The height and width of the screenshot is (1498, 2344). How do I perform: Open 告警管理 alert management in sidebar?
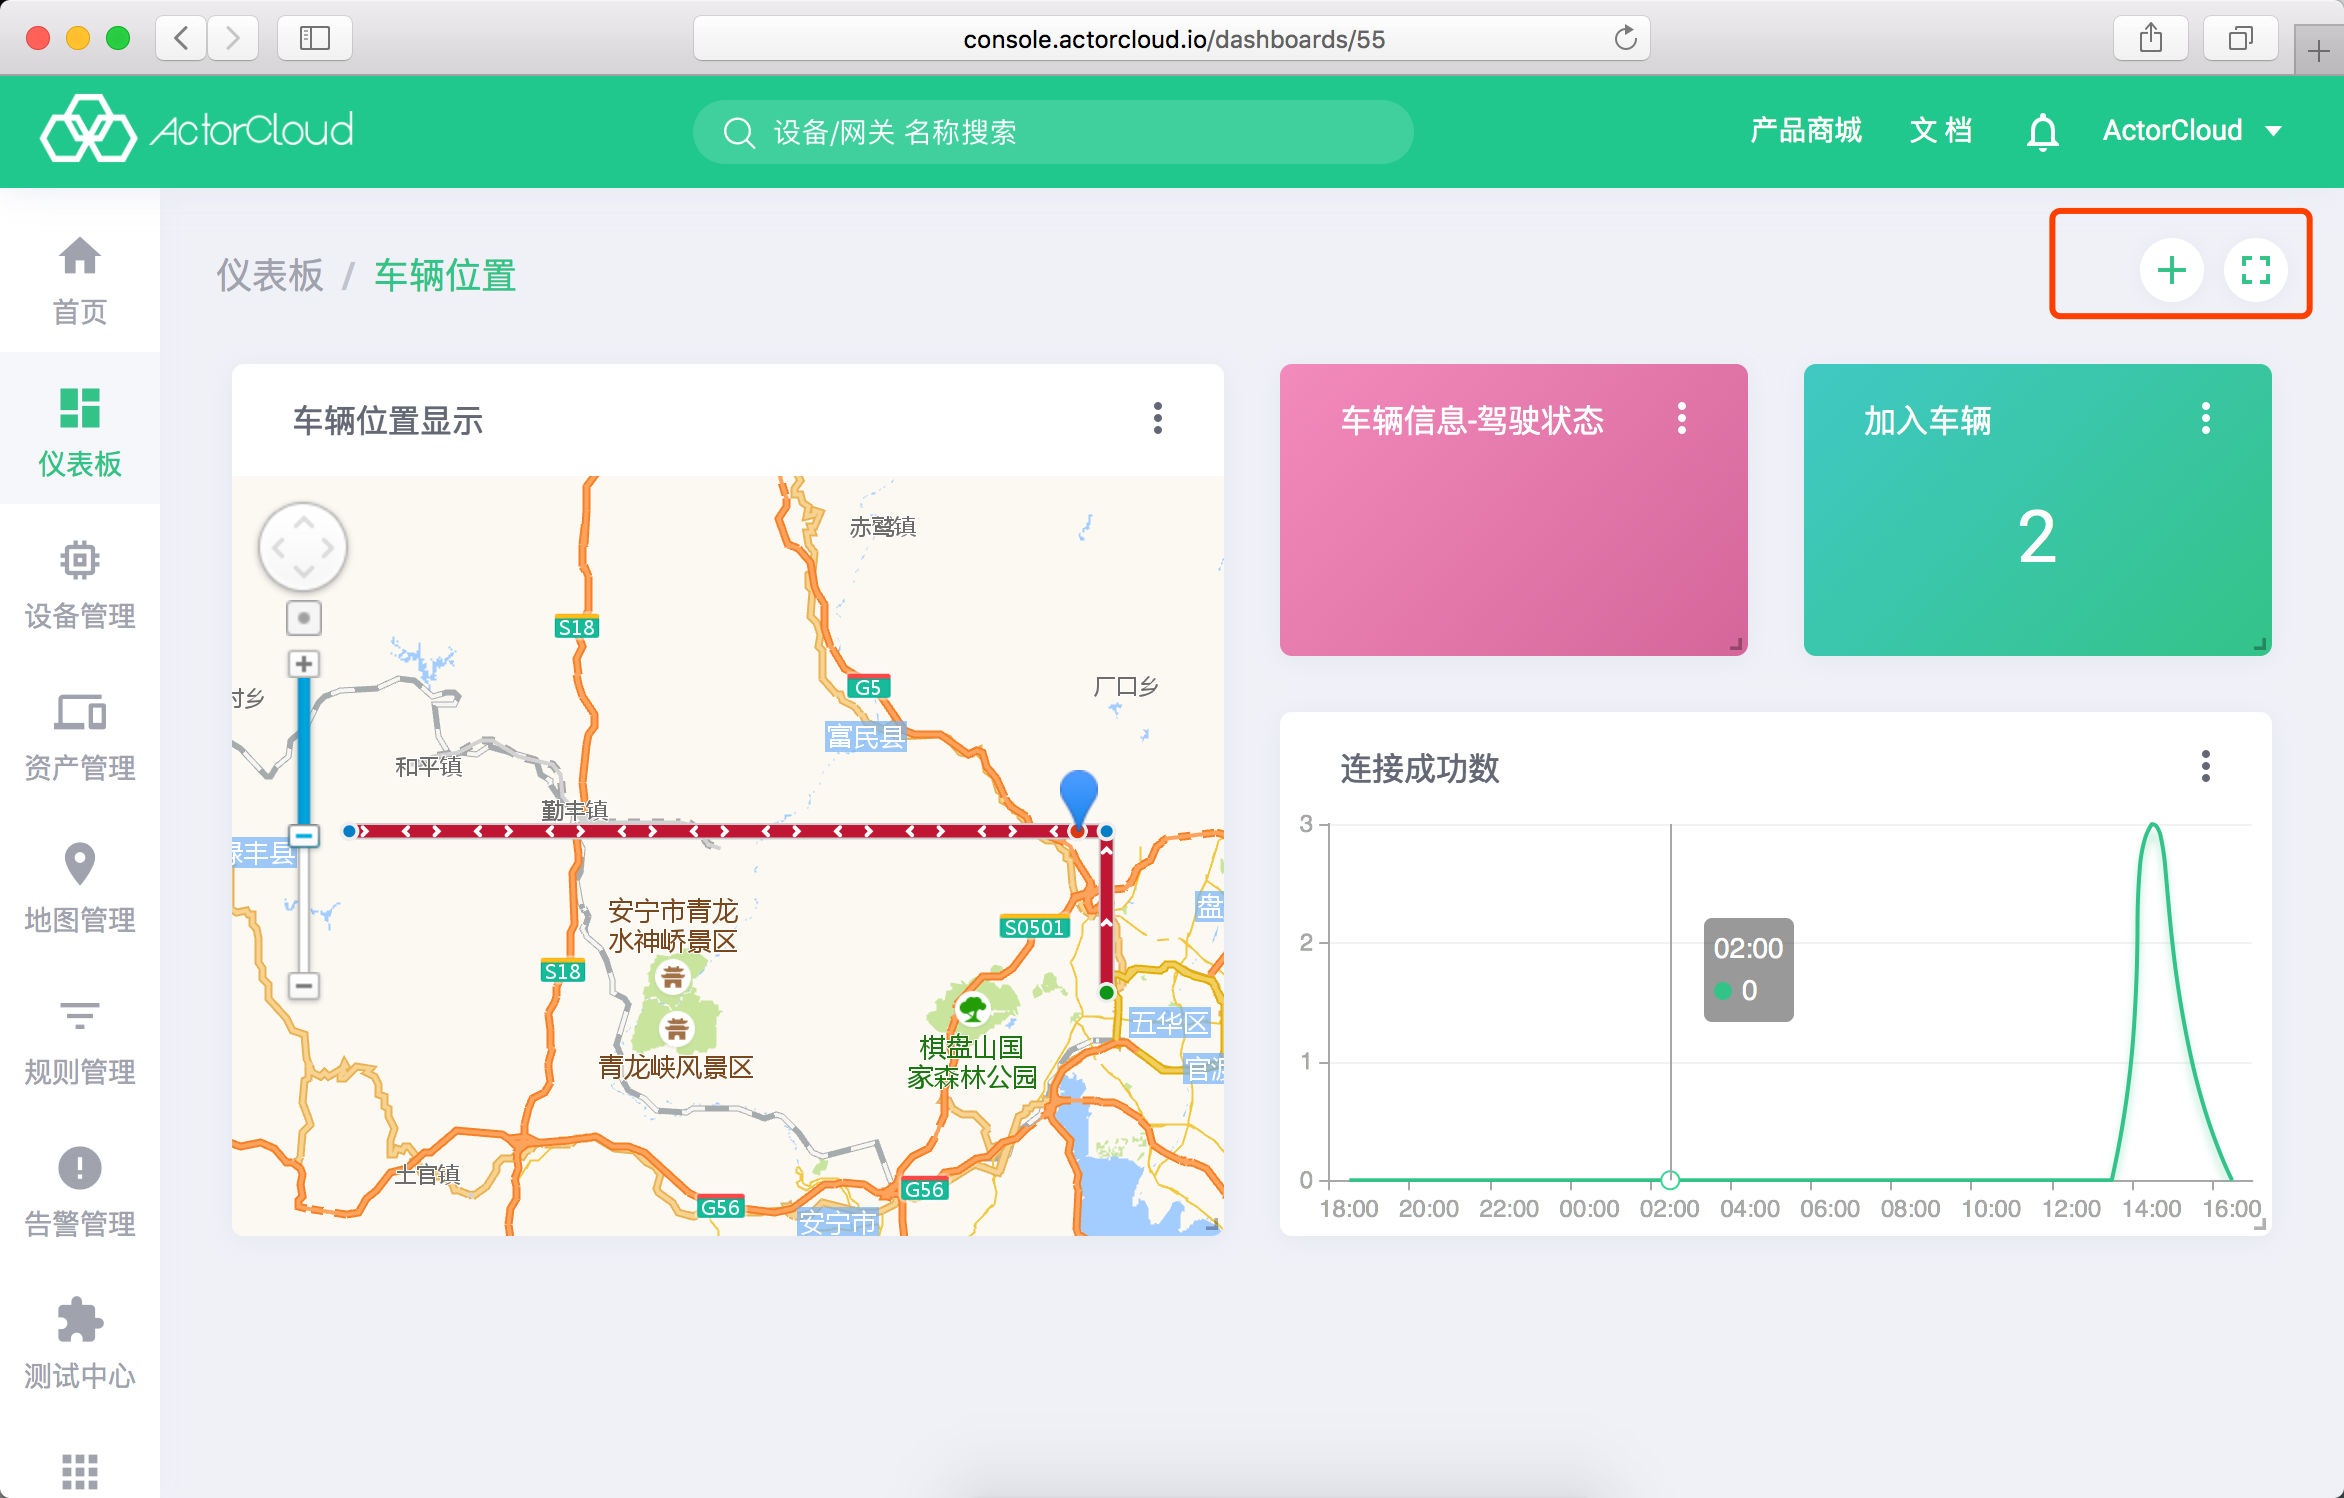pos(80,1192)
